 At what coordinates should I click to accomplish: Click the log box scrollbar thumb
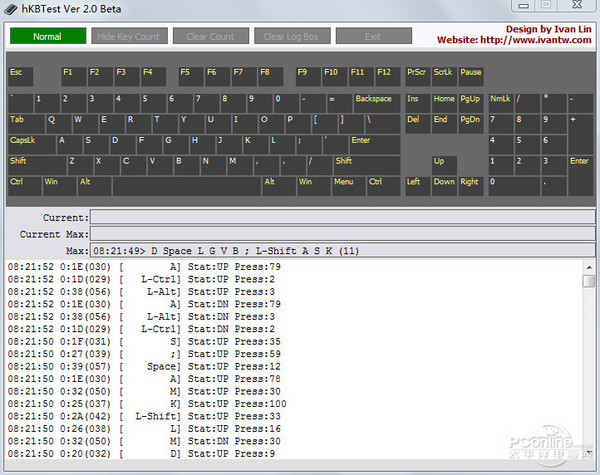589,281
